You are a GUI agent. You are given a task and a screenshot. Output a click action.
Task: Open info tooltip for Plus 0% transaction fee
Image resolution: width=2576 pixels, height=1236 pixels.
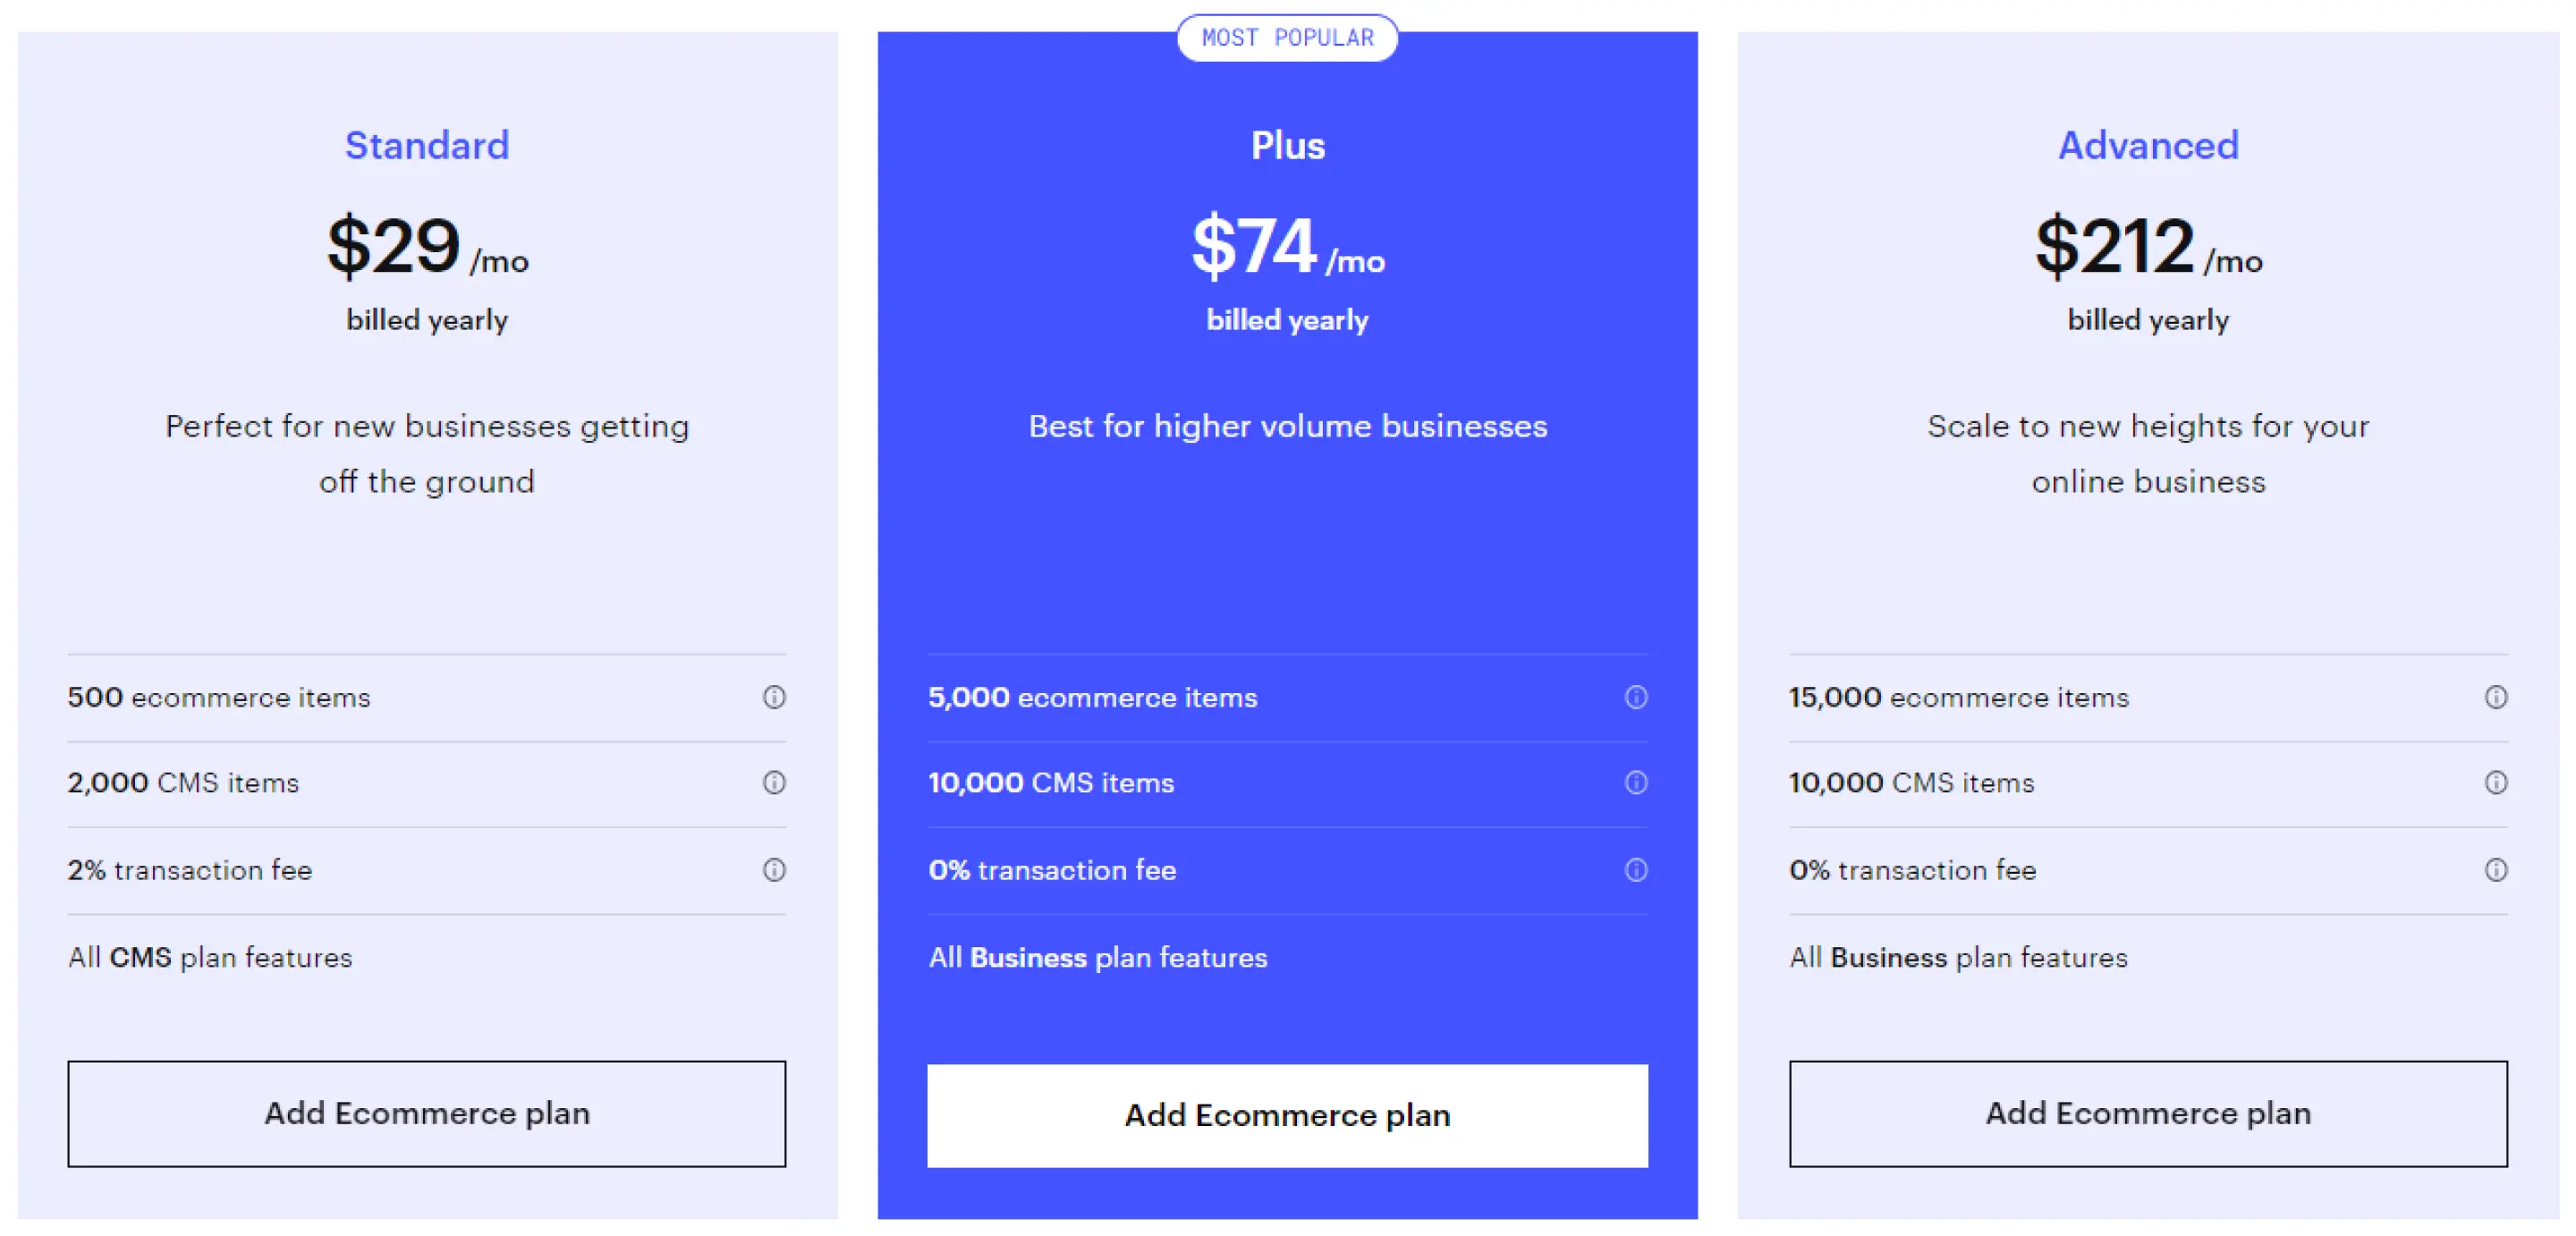1635,870
